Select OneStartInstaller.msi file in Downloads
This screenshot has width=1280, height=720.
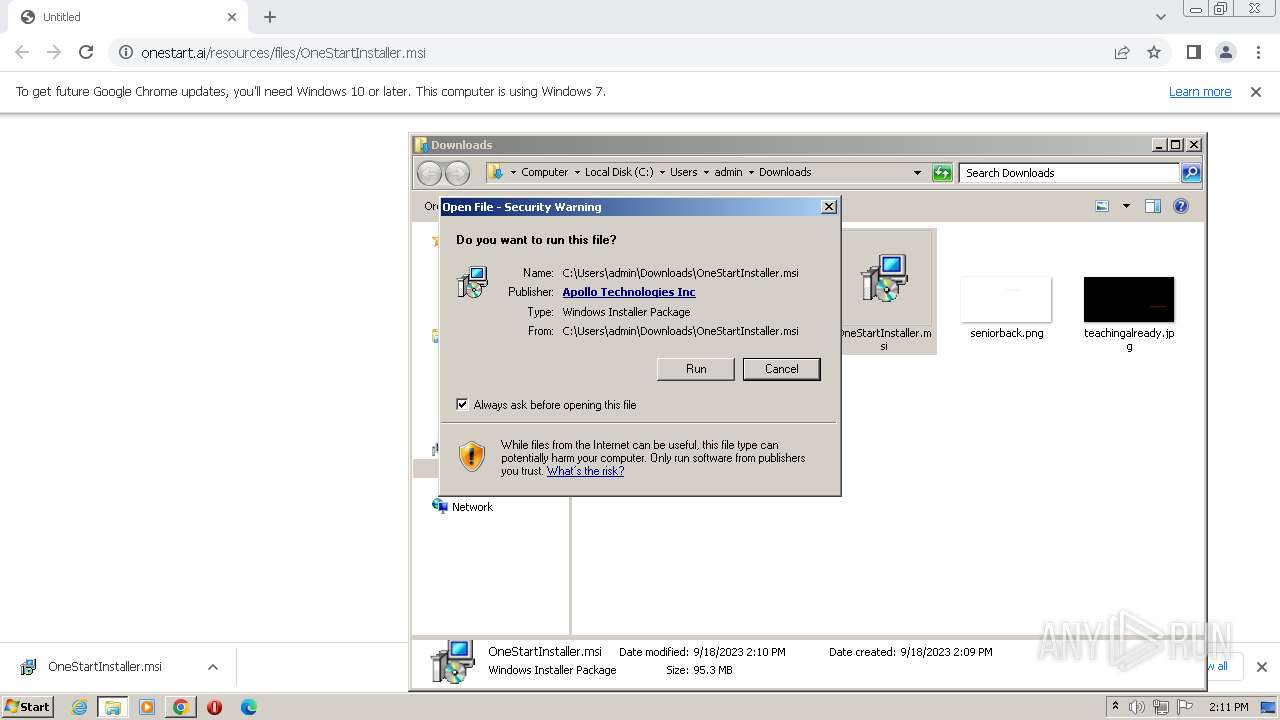[x=885, y=291]
